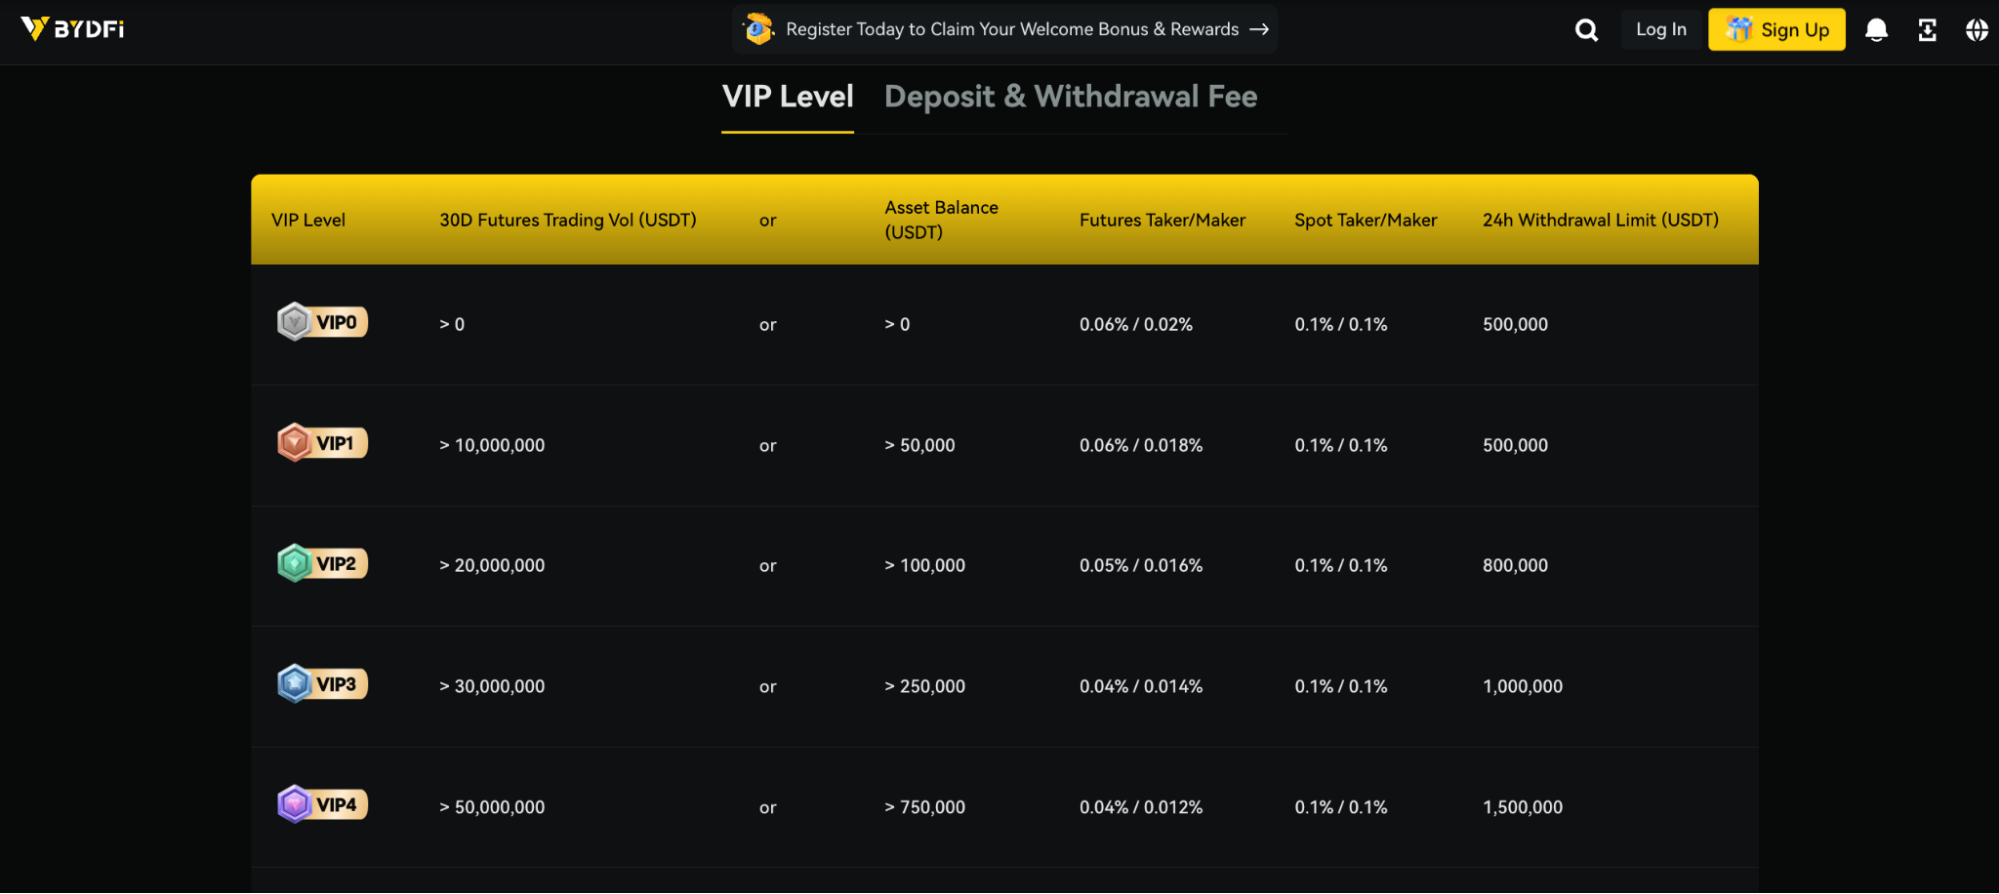This screenshot has height=894, width=1999.
Task: Click the VIP2 green badge
Action: click(322, 564)
